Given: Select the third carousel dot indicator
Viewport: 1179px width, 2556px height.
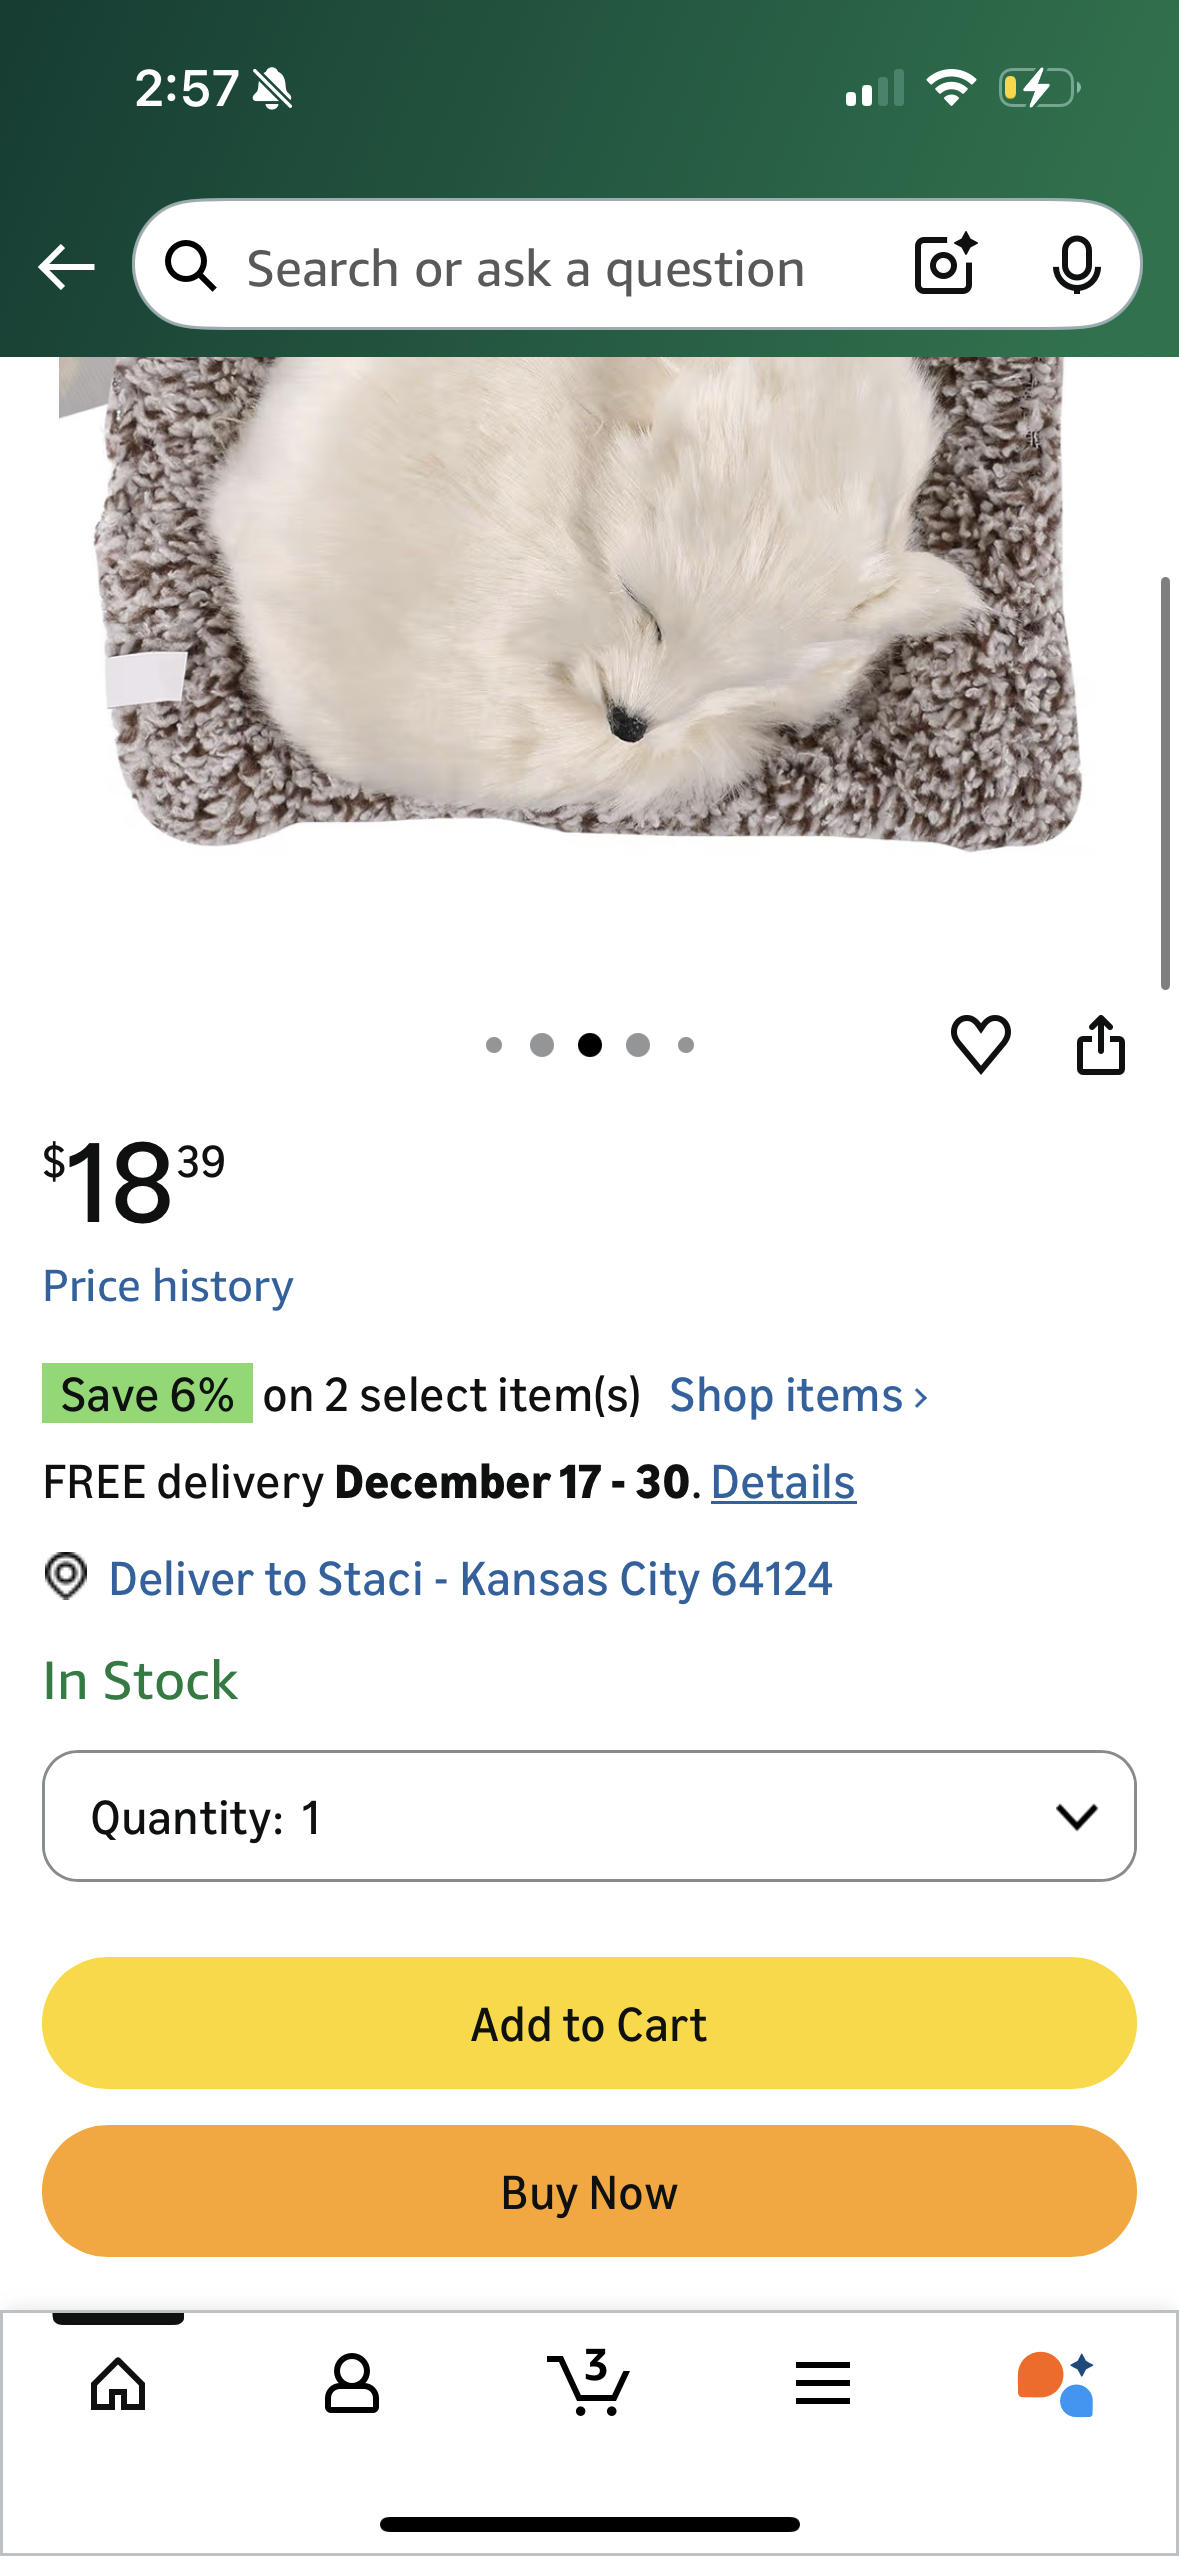Looking at the screenshot, I should tap(590, 1044).
